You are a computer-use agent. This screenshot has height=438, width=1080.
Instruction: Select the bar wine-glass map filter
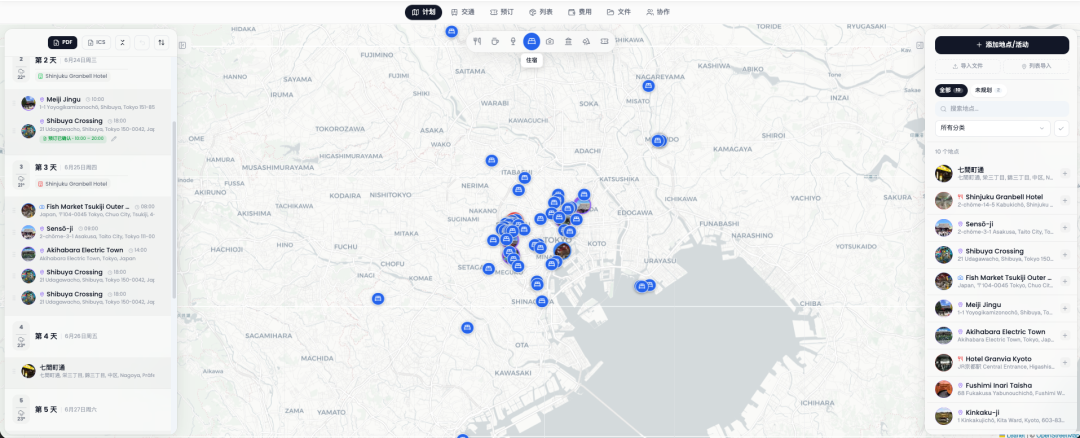[513, 41]
